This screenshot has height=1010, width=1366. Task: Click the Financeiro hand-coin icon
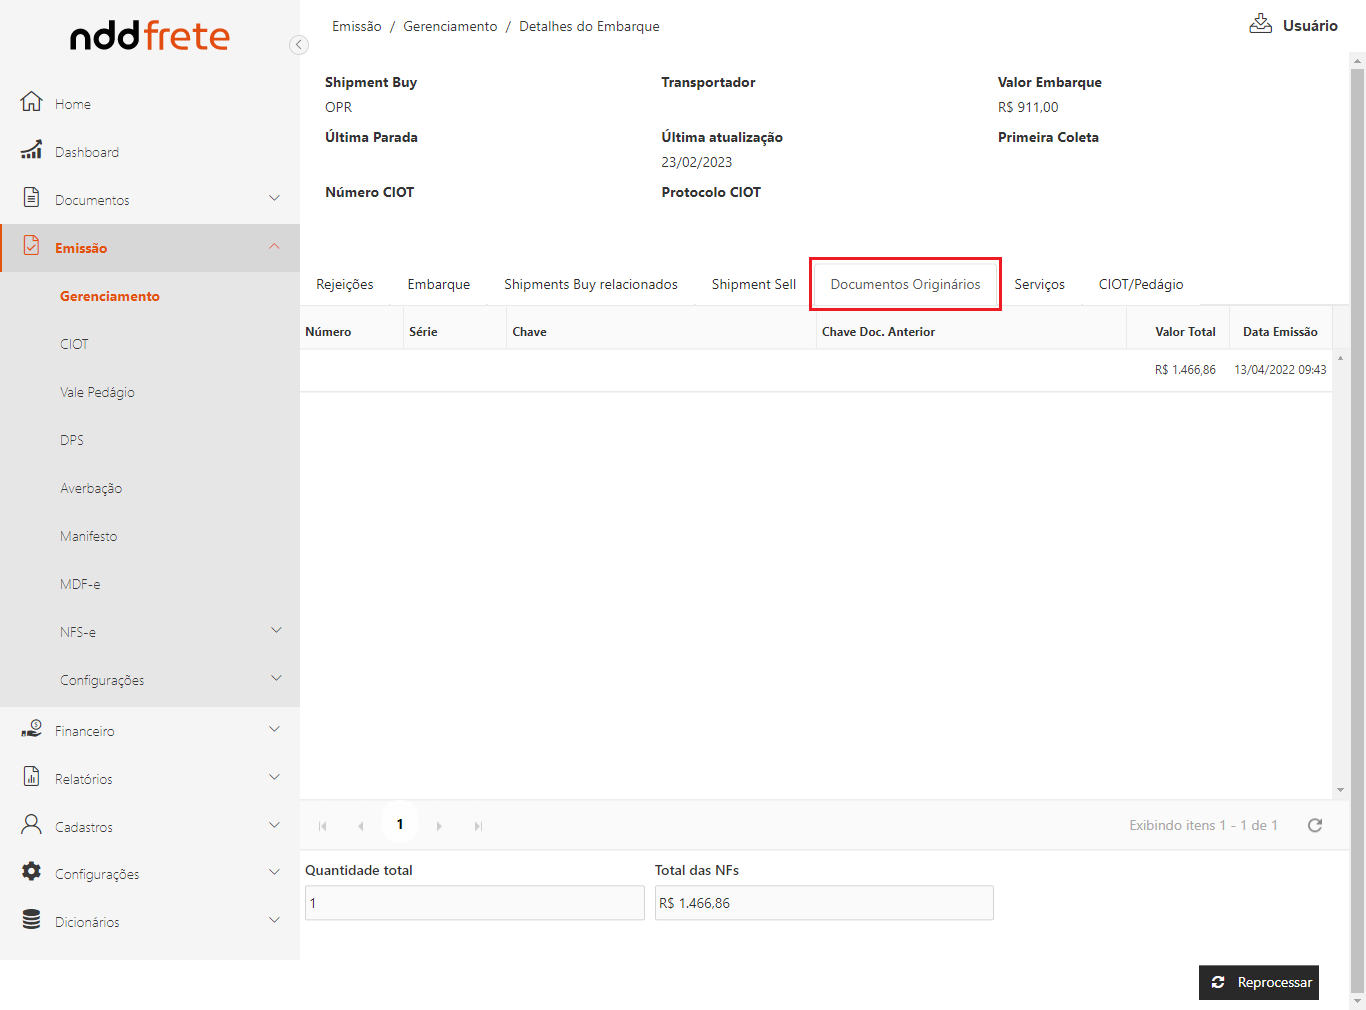32,729
